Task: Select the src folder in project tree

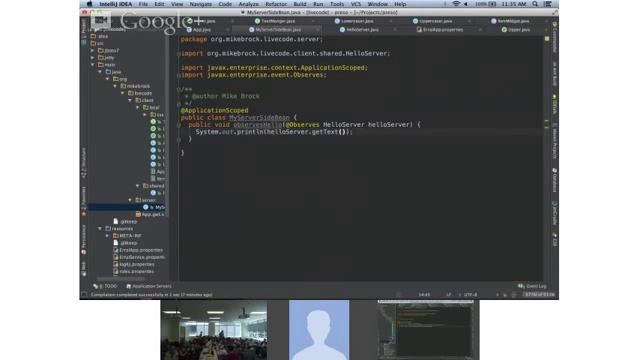Action: [97, 43]
